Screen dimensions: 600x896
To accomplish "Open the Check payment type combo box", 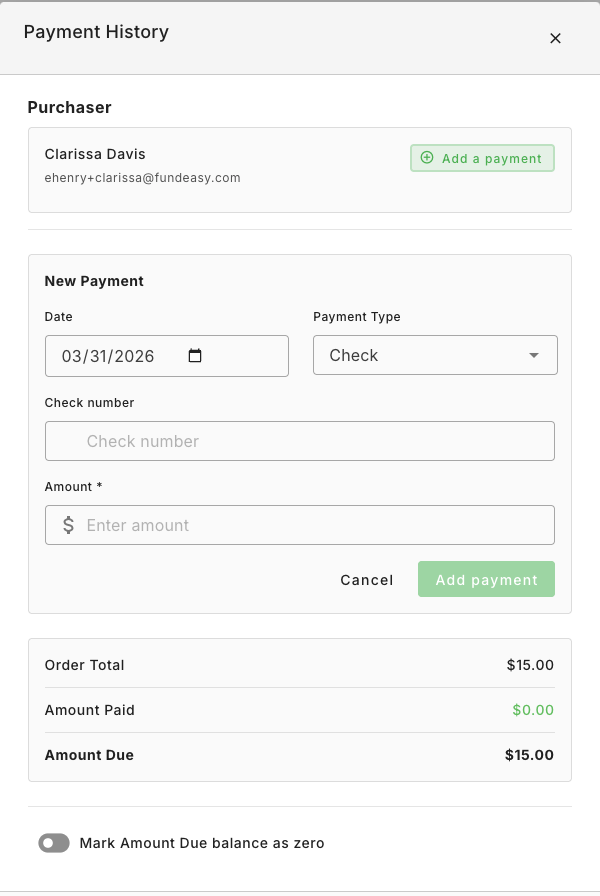I will tap(435, 355).
